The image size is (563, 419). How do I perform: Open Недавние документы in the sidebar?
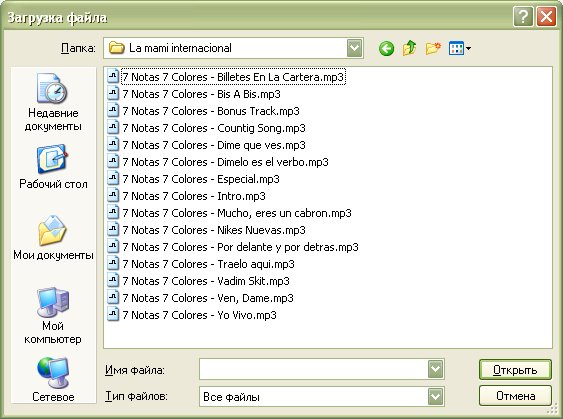(53, 103)
